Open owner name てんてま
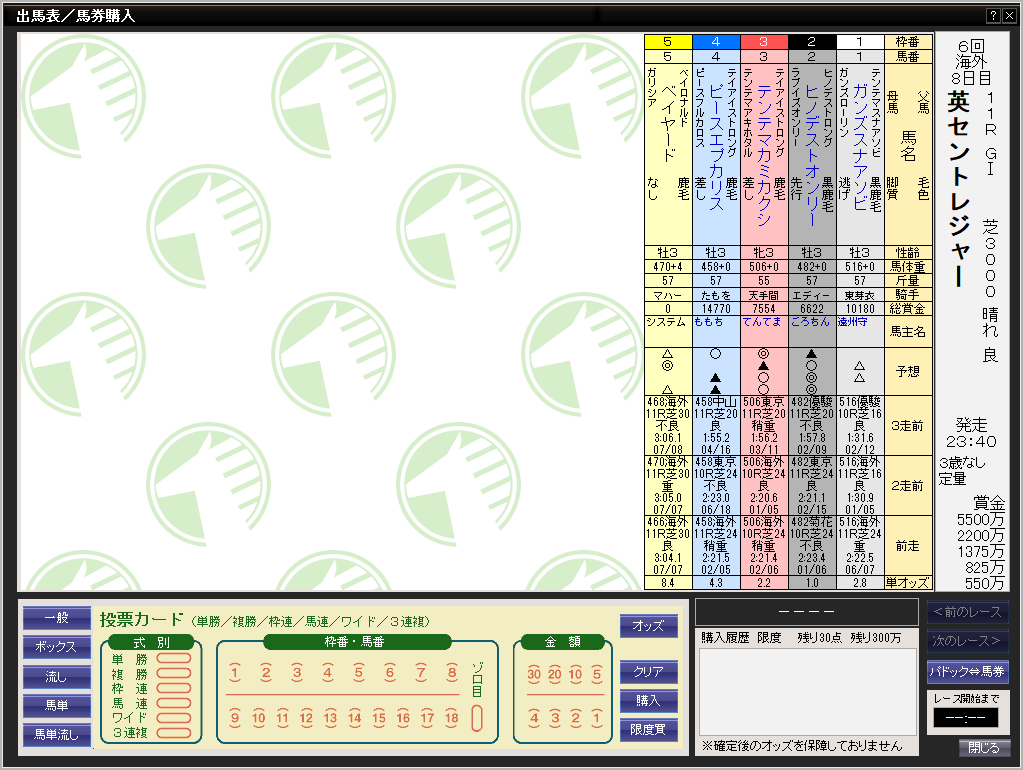This screenshot has height=770, width=1023. [x=762, y=322]
